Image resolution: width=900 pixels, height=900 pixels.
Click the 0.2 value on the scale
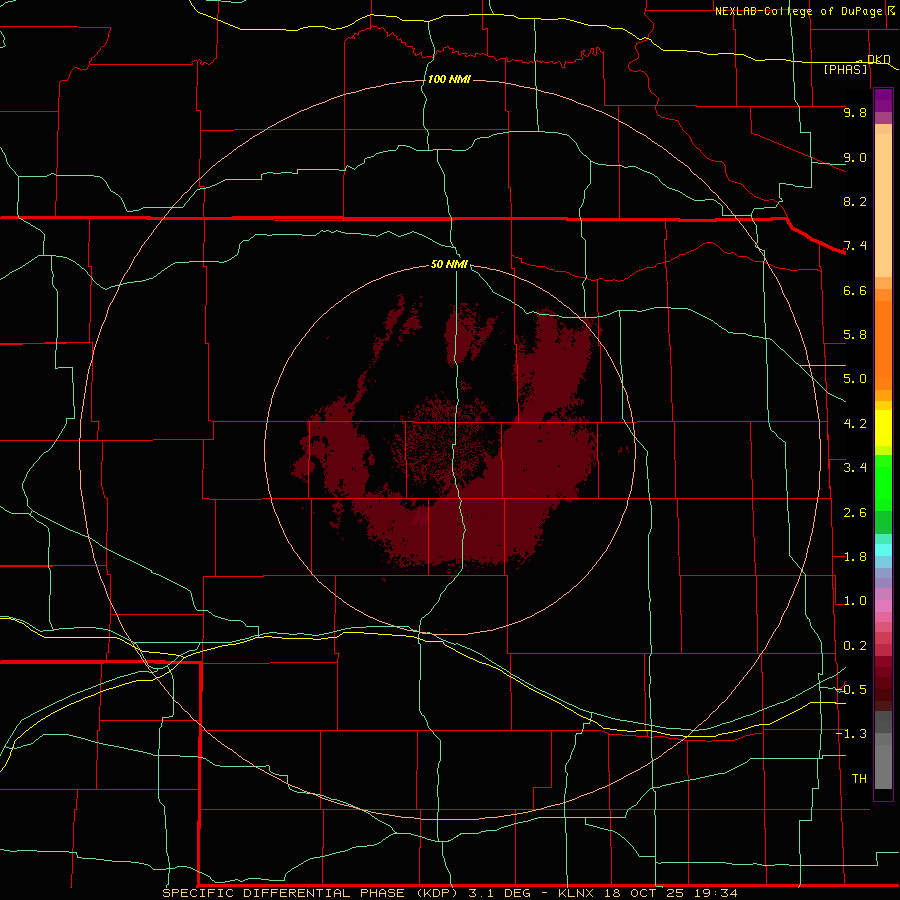click(855, 646)
